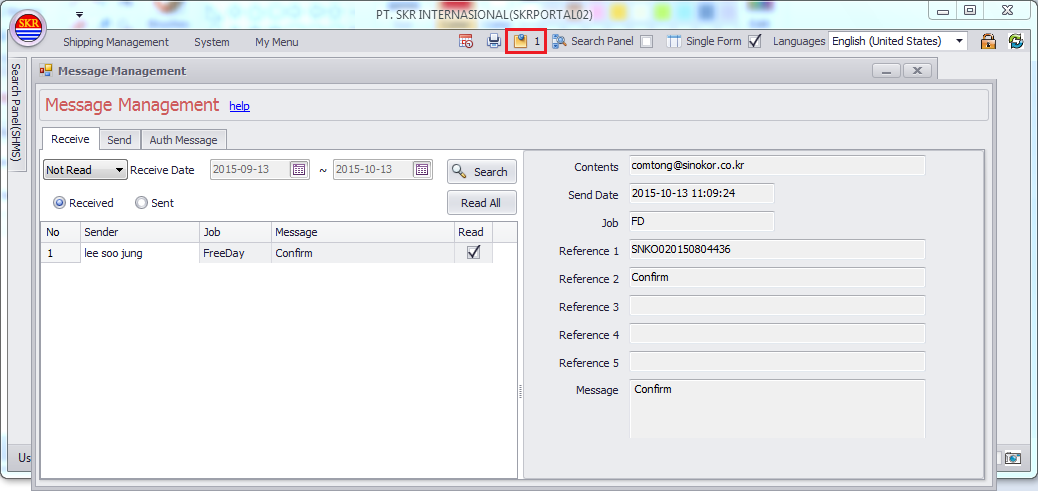Toggle the Read checkbox for row 1
This screenshot has height=491, width=1038.
[473, 252]
